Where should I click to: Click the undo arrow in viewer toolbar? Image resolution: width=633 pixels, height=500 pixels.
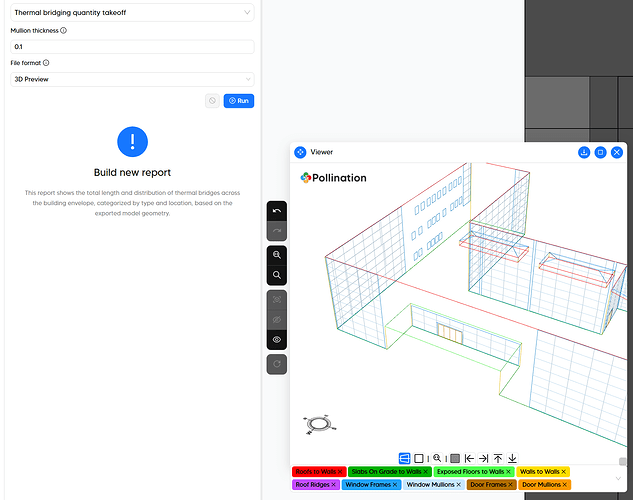277,211
